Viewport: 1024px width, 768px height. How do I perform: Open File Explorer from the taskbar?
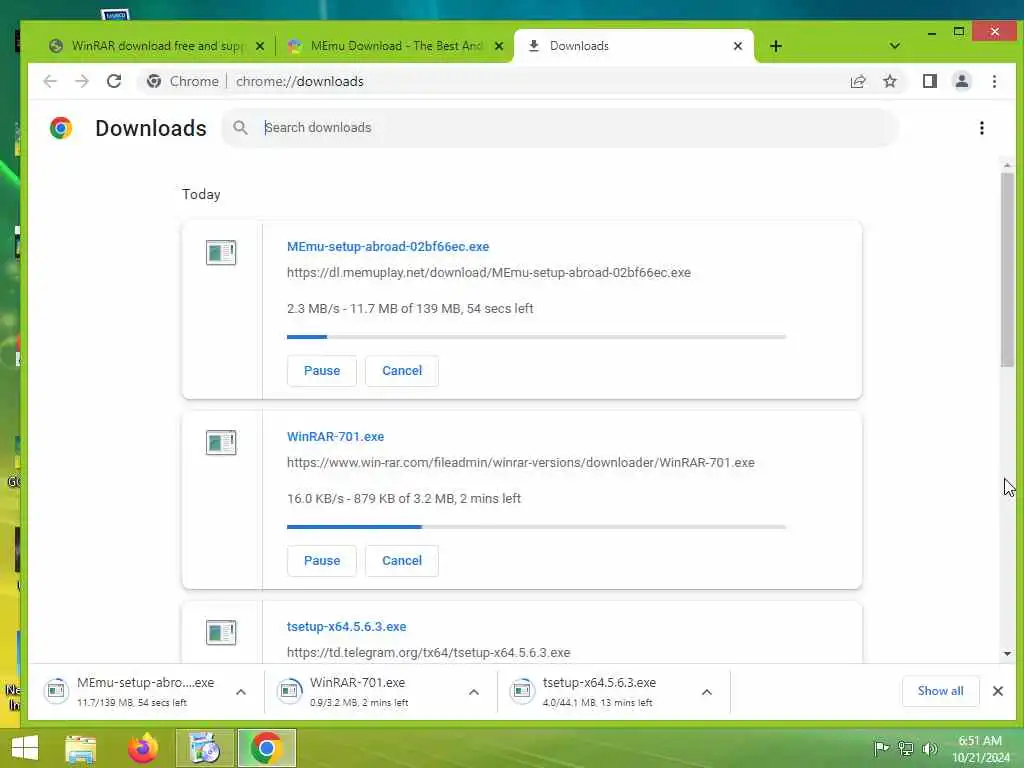(x=81, y=748)
